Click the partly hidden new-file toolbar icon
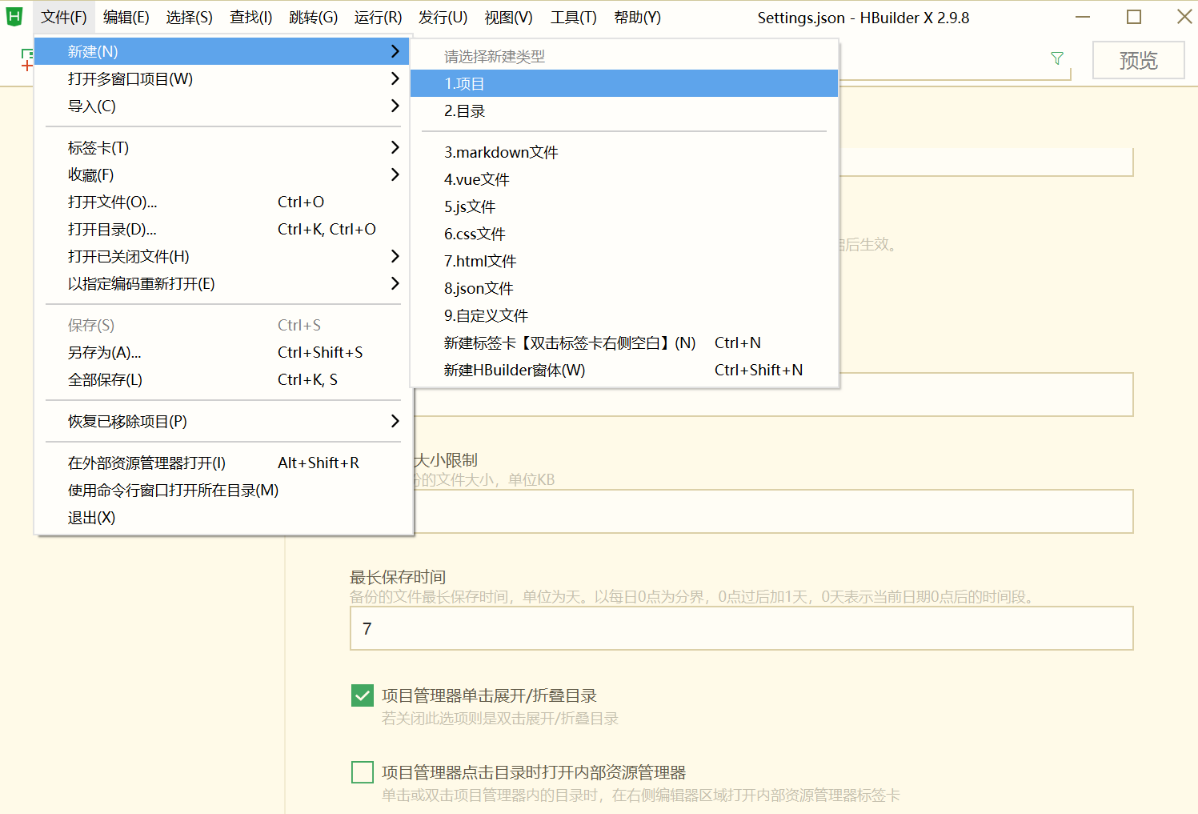Image resolution: width=1198 pixels, height=814 pixels. pos(27,60)
